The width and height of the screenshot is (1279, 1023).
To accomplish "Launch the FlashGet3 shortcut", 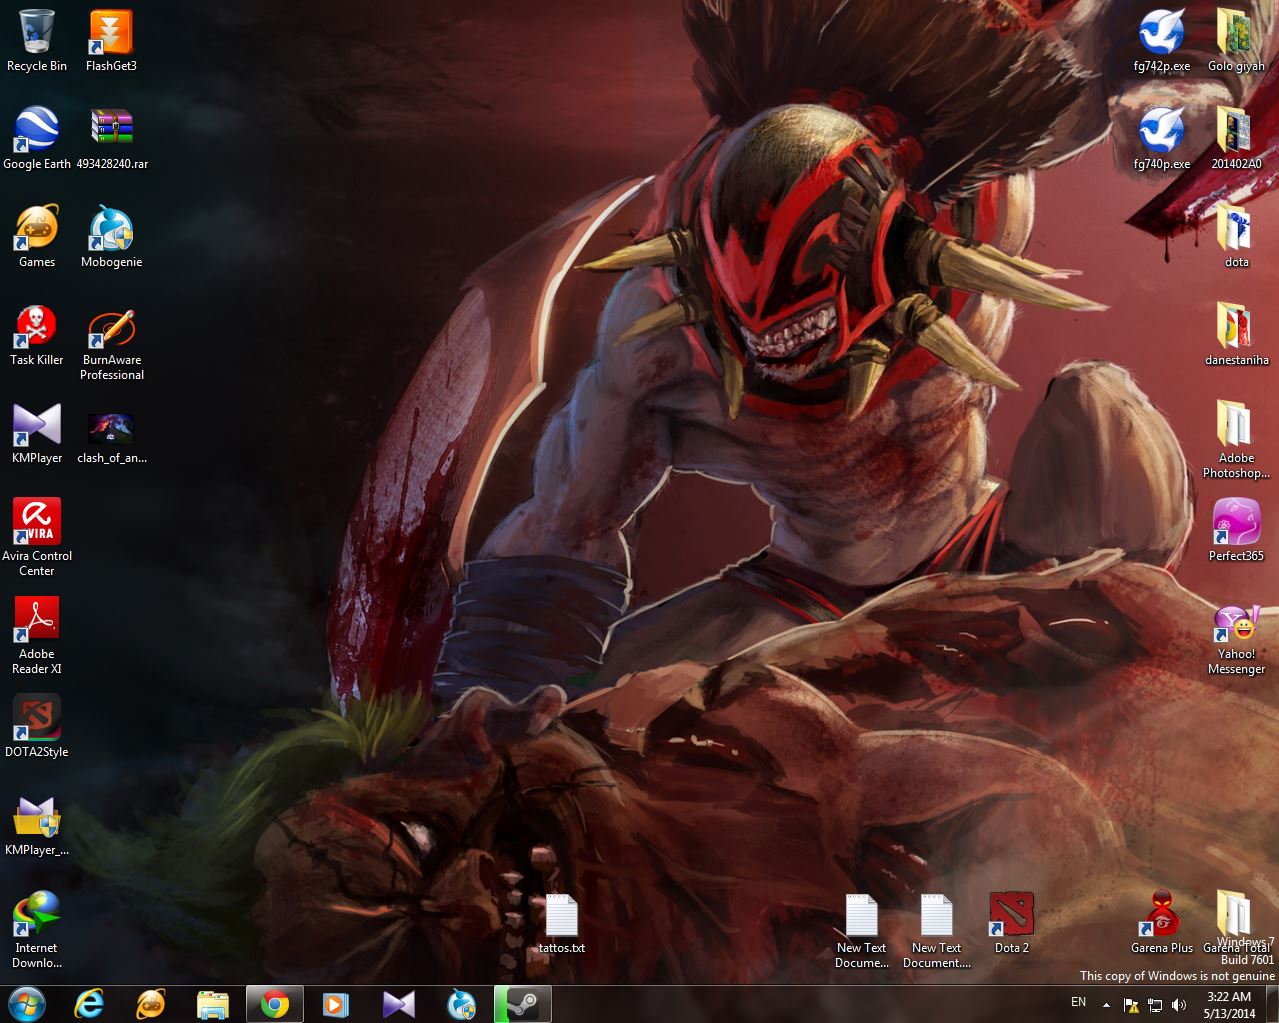I will click(x=111, y=41).
